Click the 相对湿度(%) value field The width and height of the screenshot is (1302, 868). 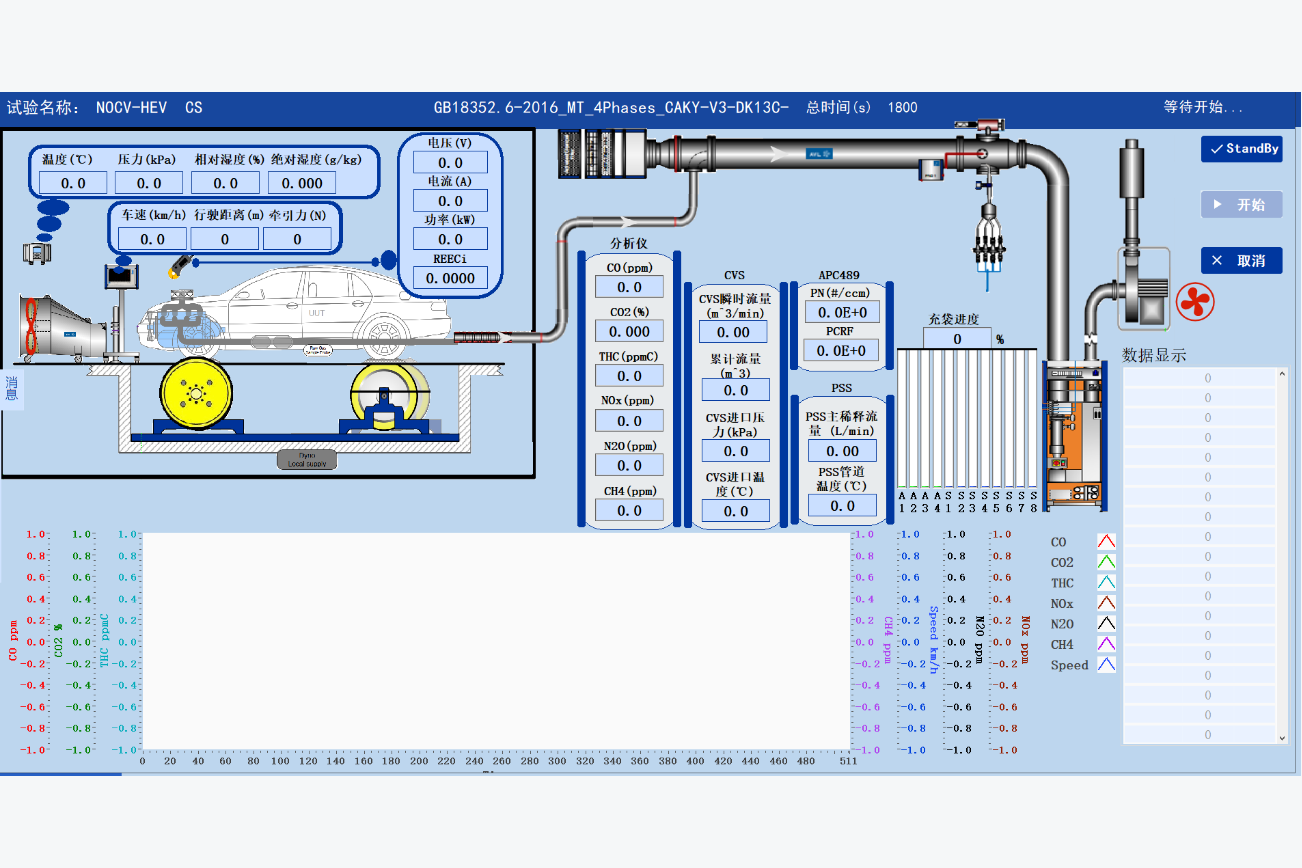tap(226, 183)
